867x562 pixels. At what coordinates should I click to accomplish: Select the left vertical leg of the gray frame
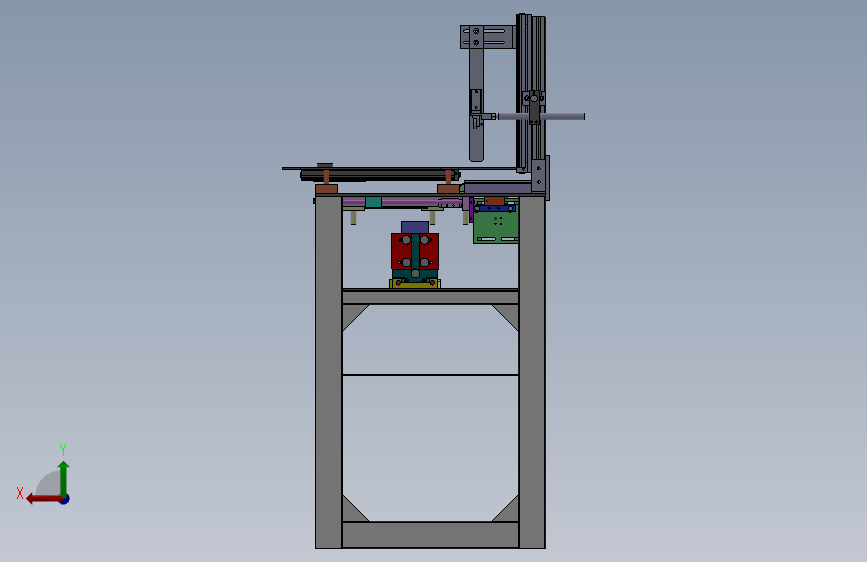(329, 372)
